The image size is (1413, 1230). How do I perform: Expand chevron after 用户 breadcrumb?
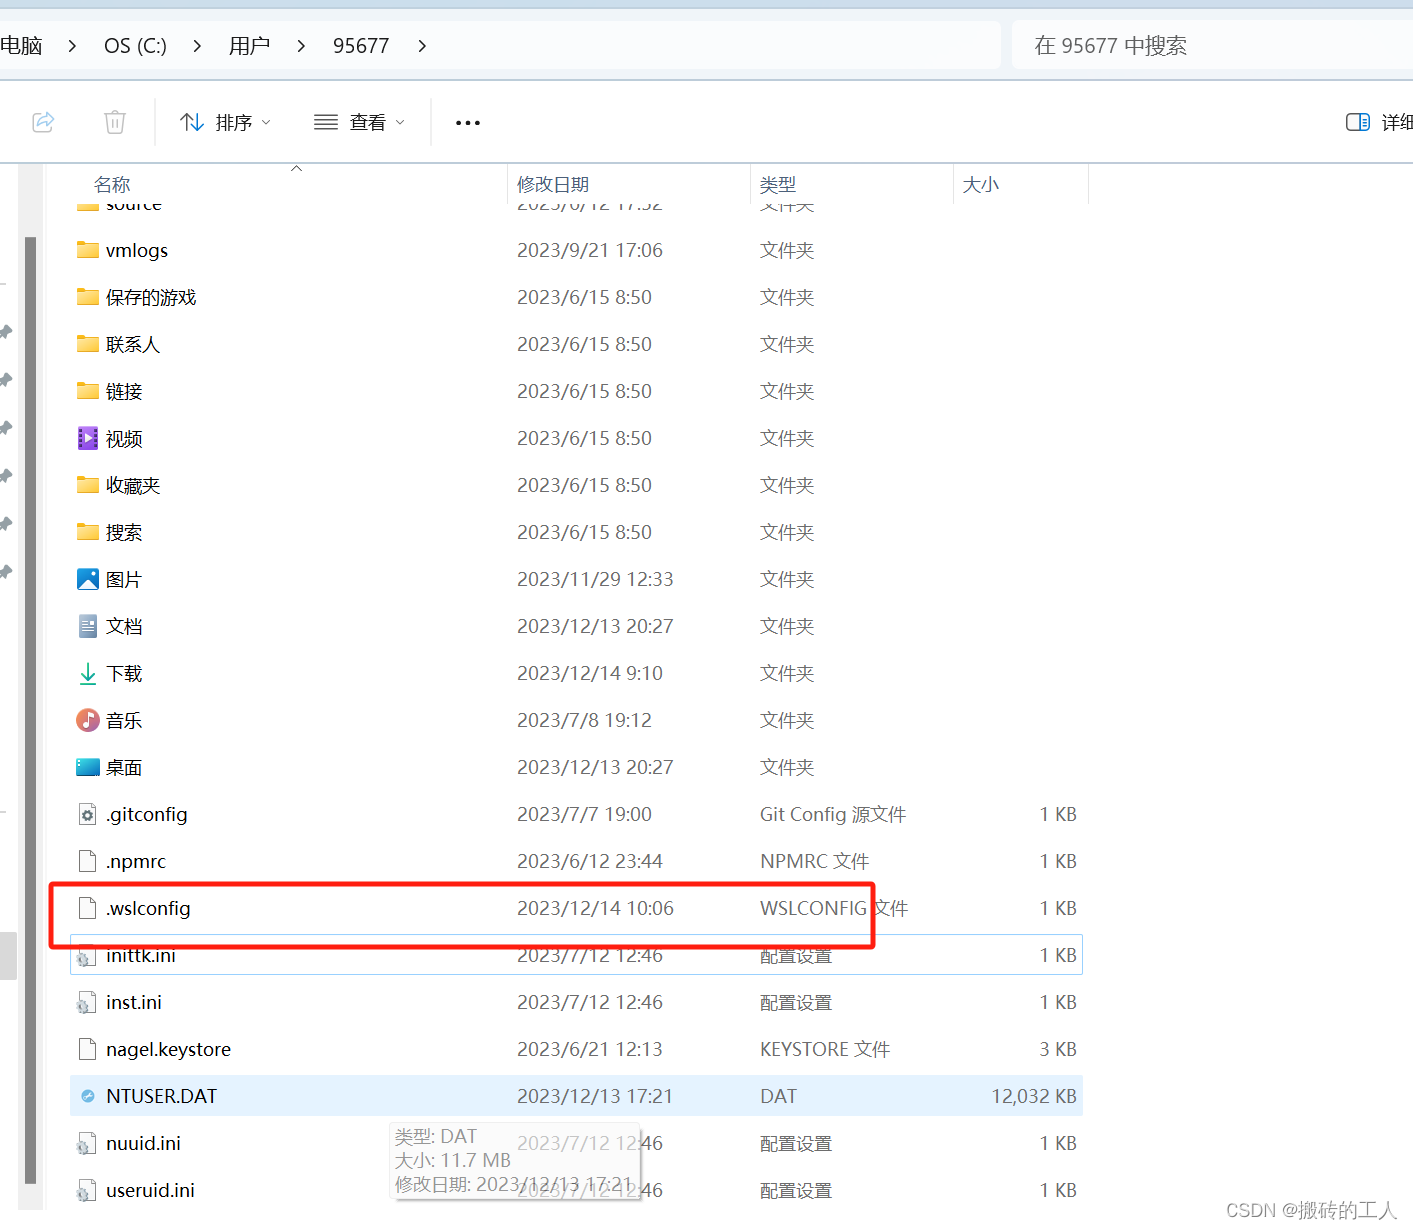coord(301,45)
